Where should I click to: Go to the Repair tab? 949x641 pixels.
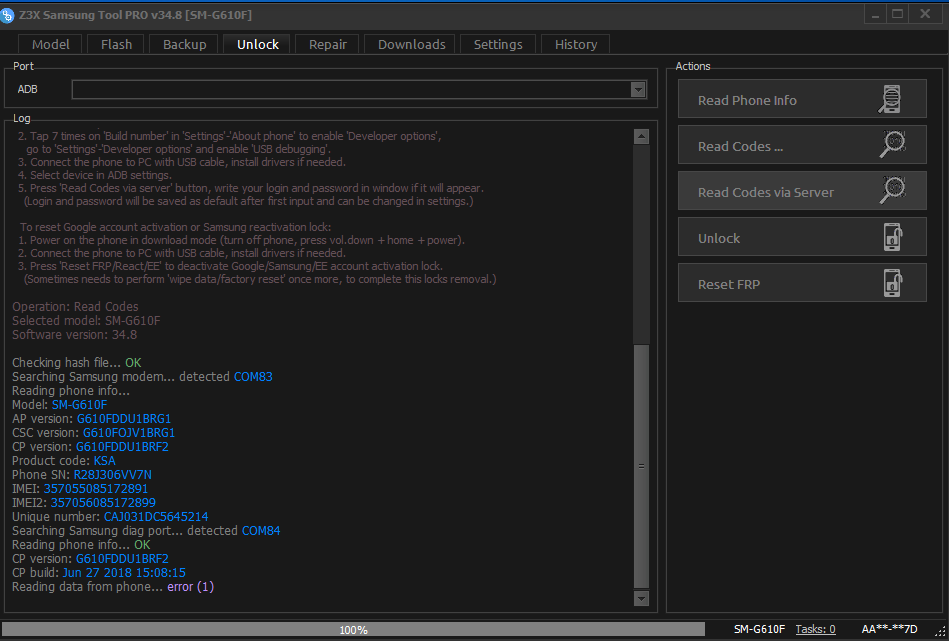pyautogui.click(x=327, y=44)
